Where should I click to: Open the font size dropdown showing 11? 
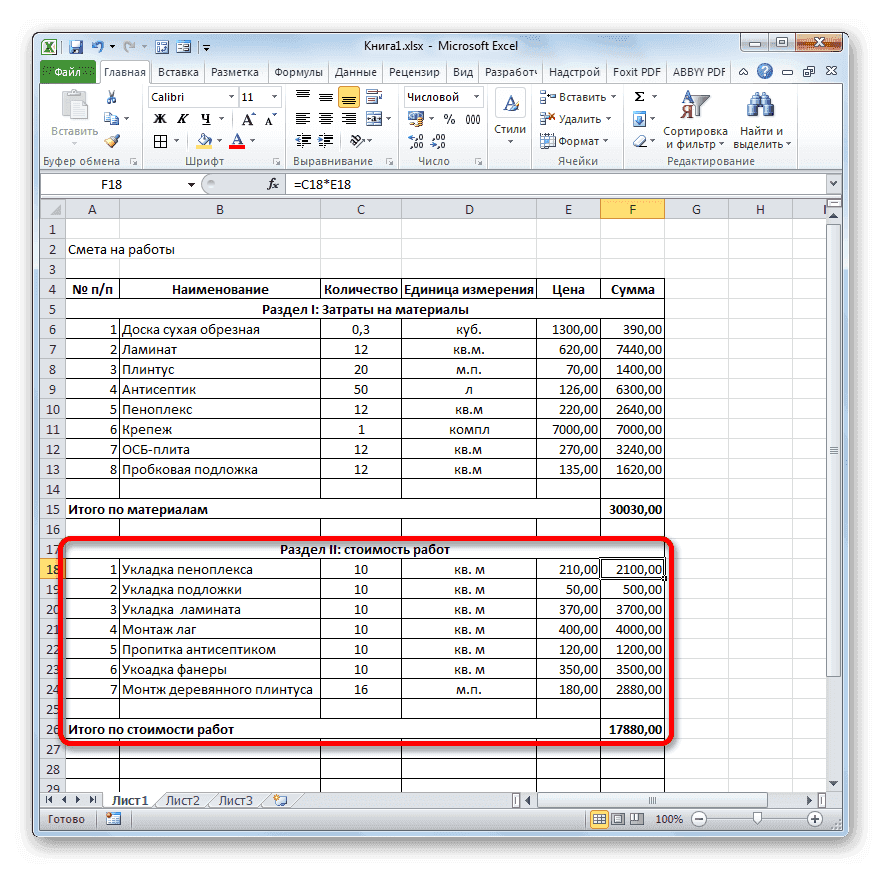pos(257,97)
